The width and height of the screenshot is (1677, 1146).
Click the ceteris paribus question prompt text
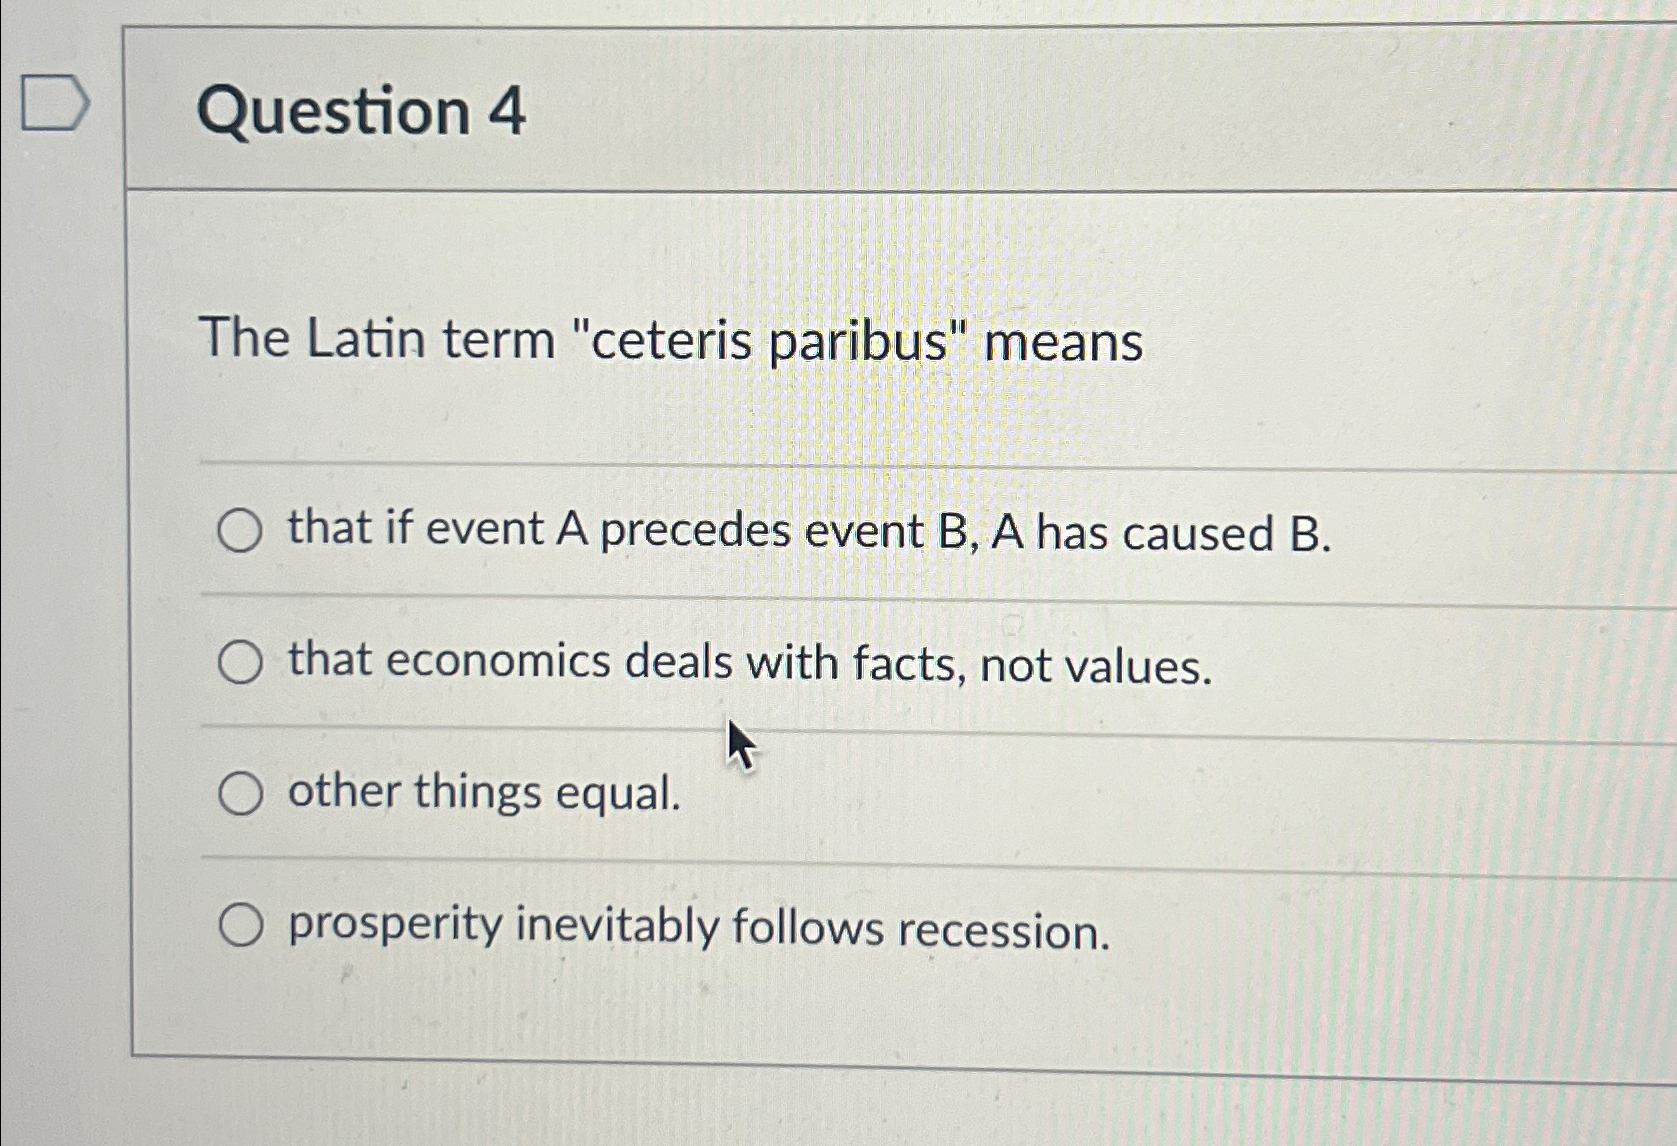tap(670, 341)
